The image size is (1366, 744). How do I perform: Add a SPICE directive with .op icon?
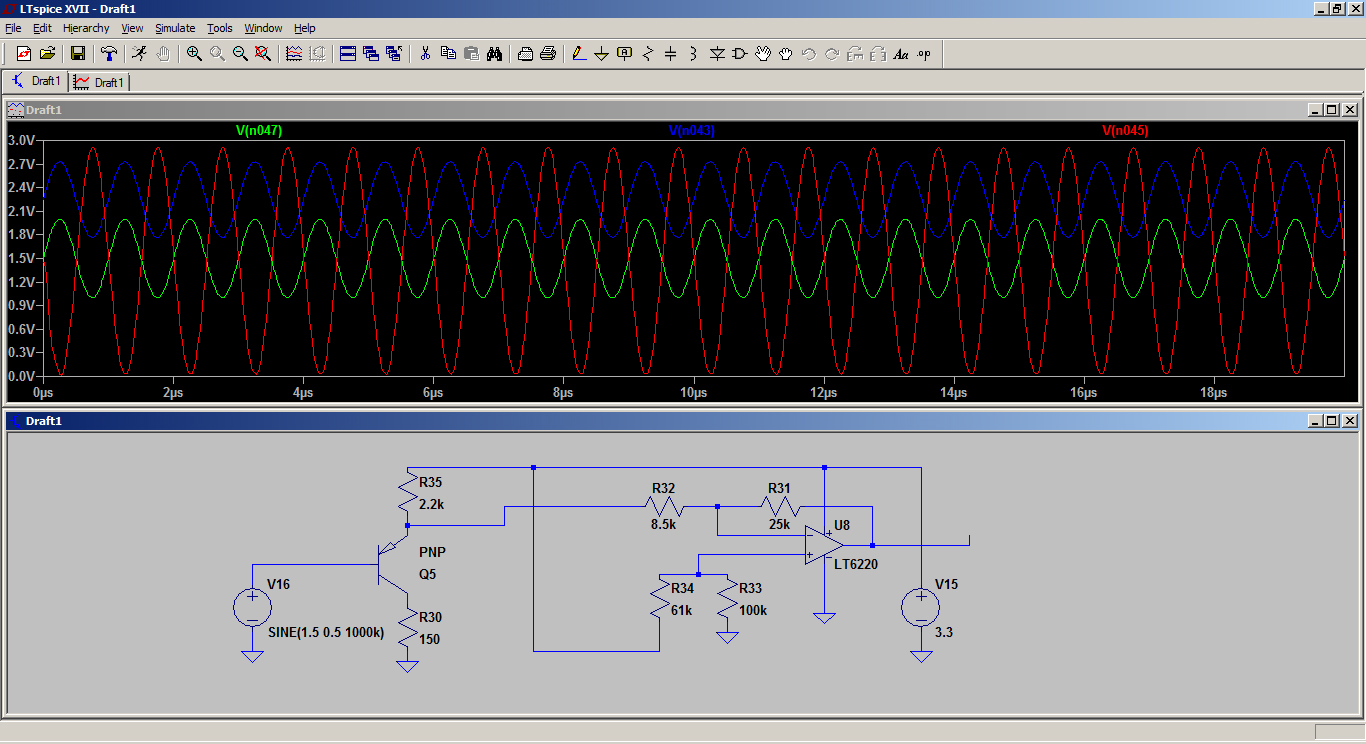coord(924,53)
